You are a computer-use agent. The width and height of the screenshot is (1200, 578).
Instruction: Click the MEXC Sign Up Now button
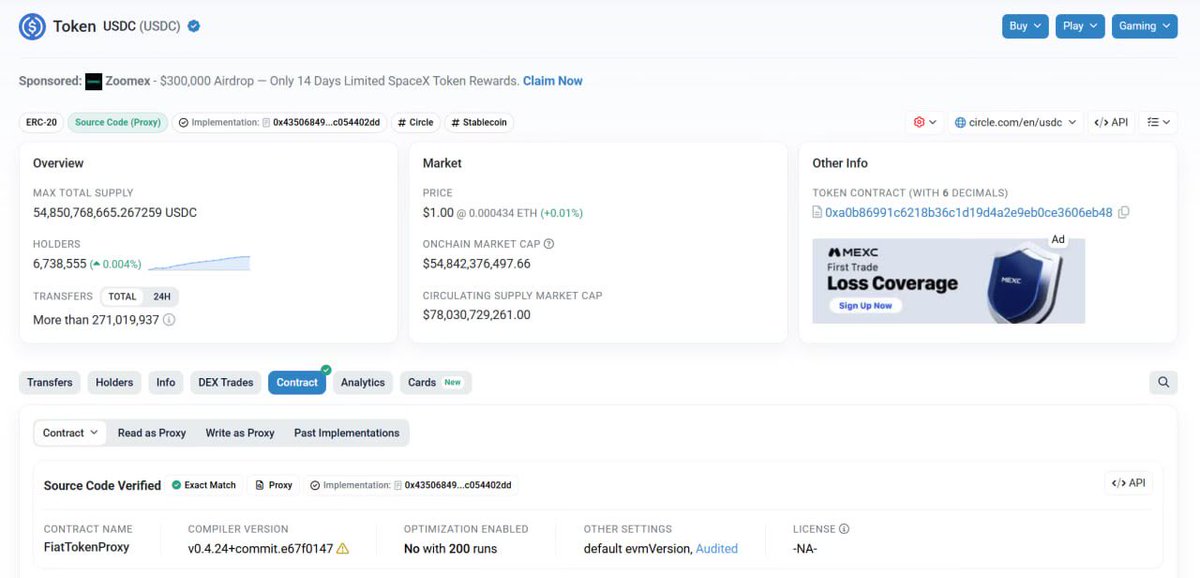click(x=865, y=305)
